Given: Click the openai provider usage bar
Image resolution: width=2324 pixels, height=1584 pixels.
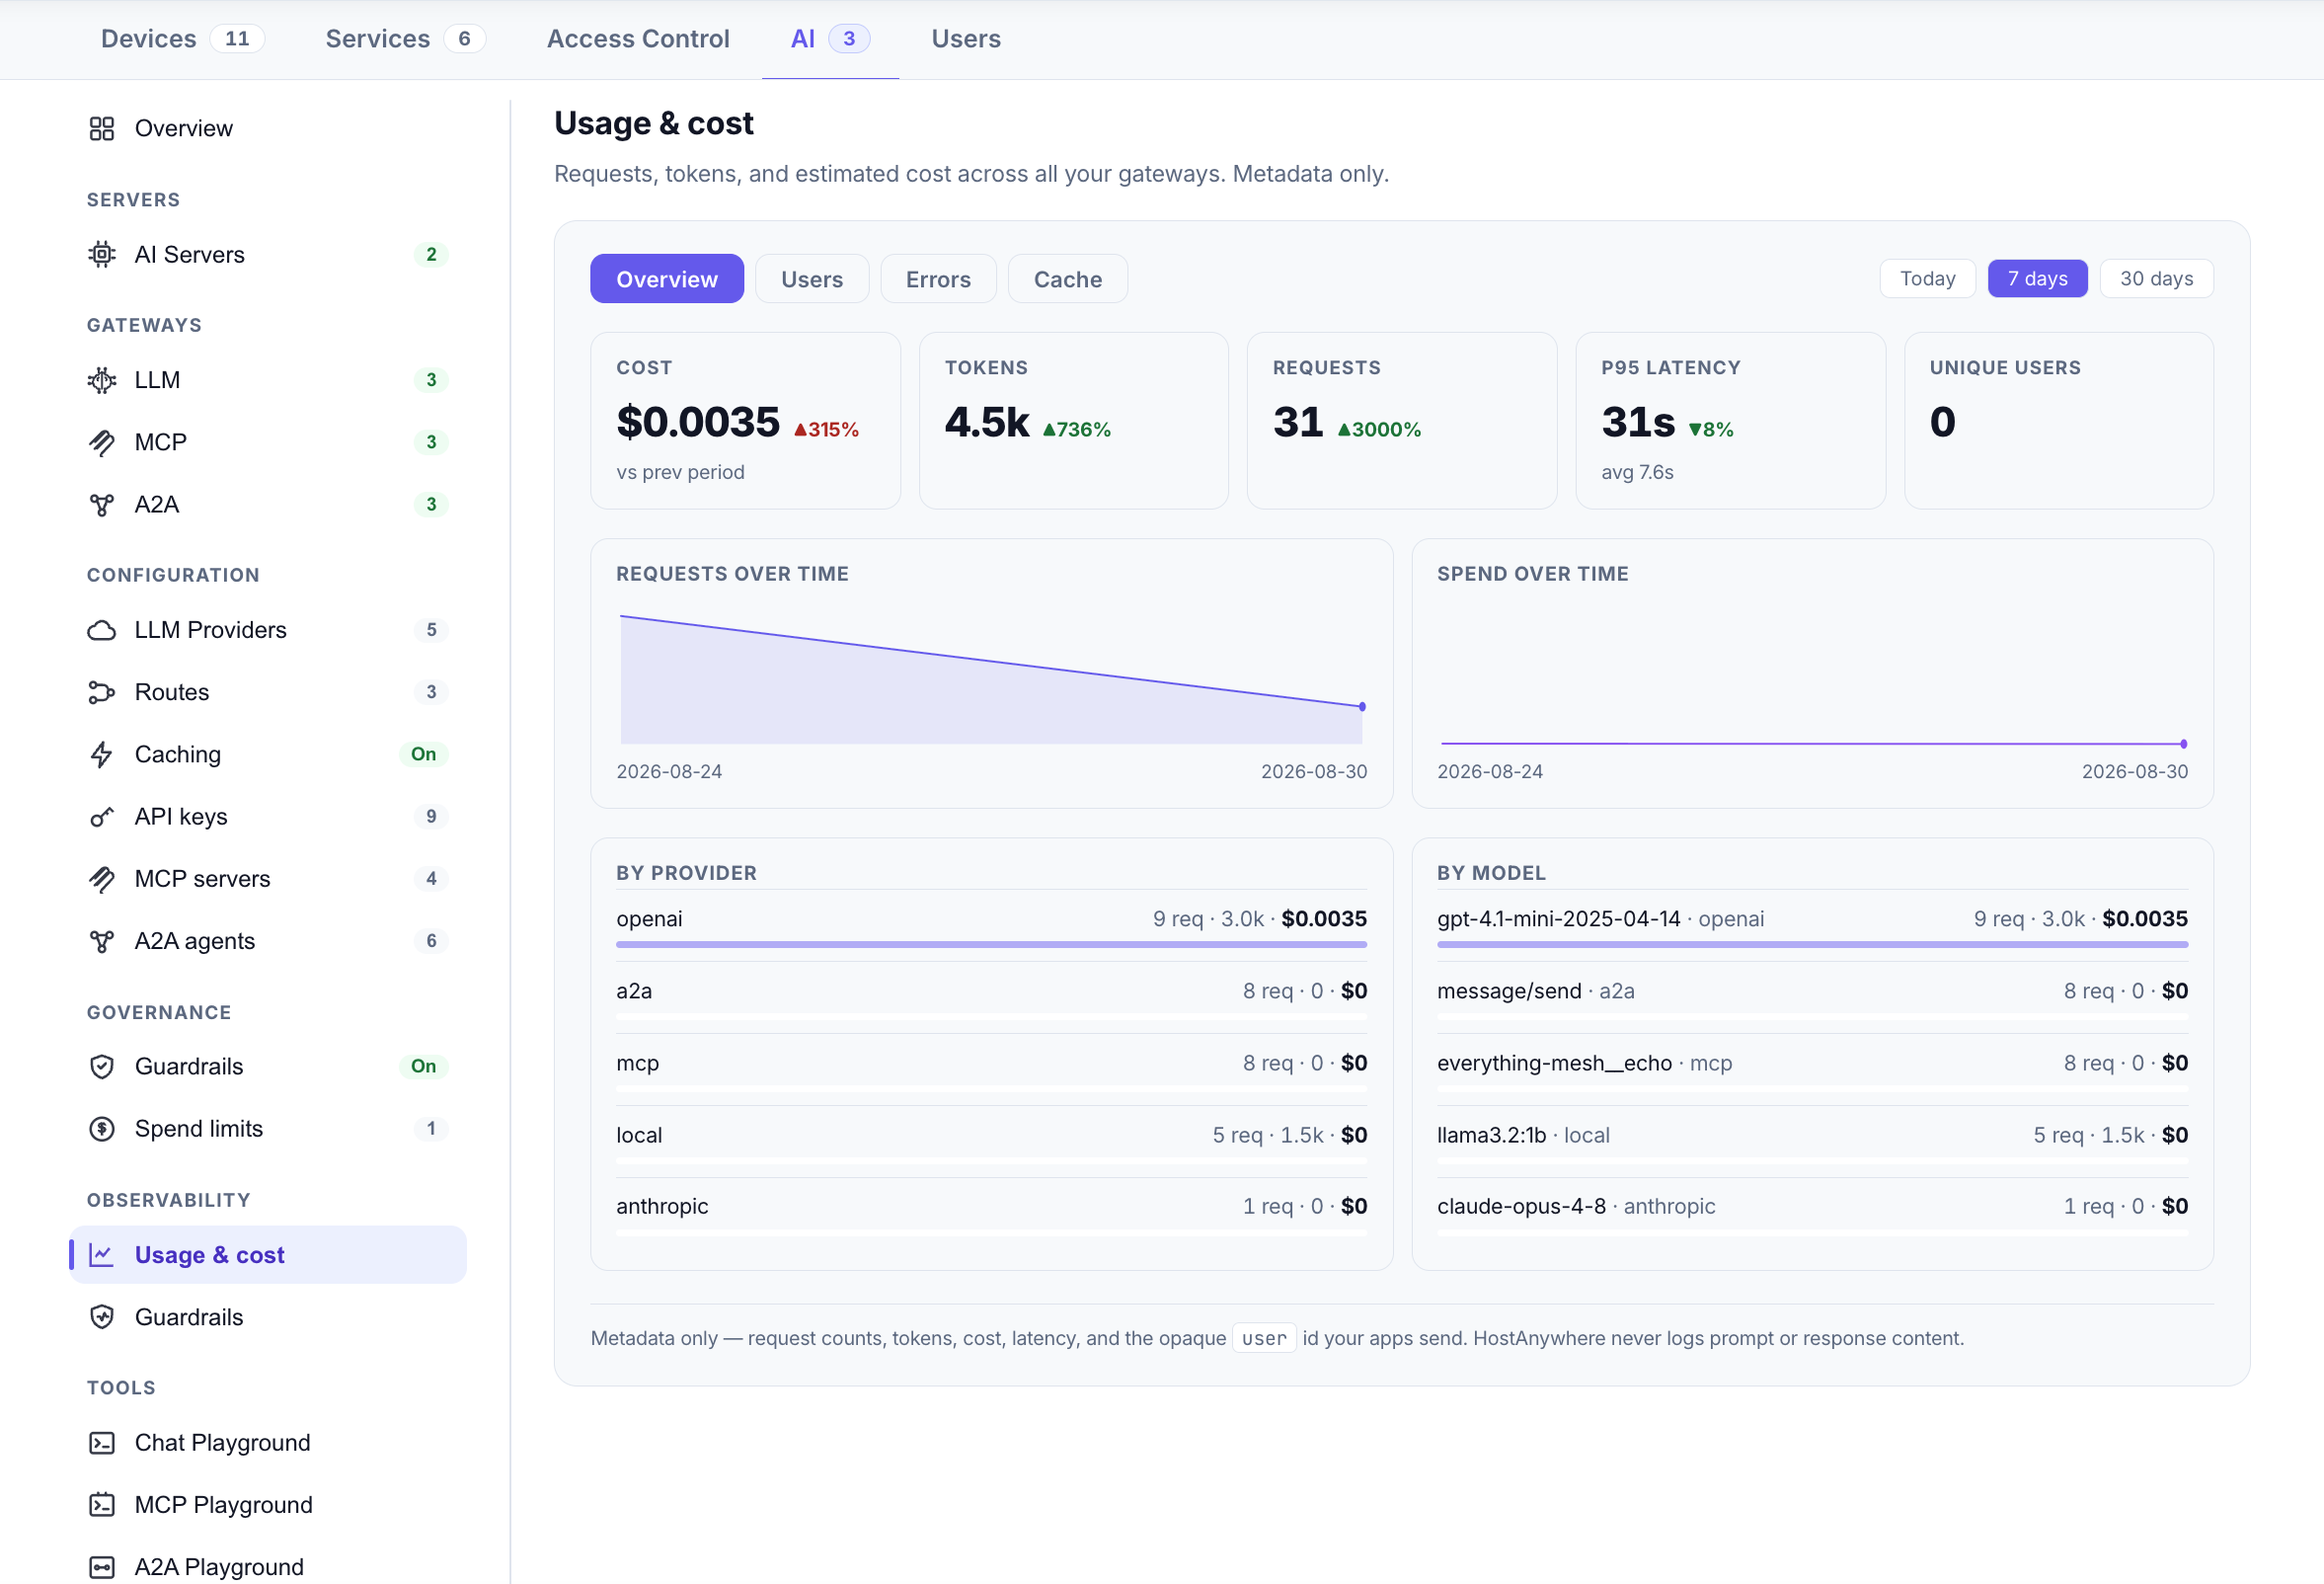Looking at the screenshot, I should (x=992, y=944).
